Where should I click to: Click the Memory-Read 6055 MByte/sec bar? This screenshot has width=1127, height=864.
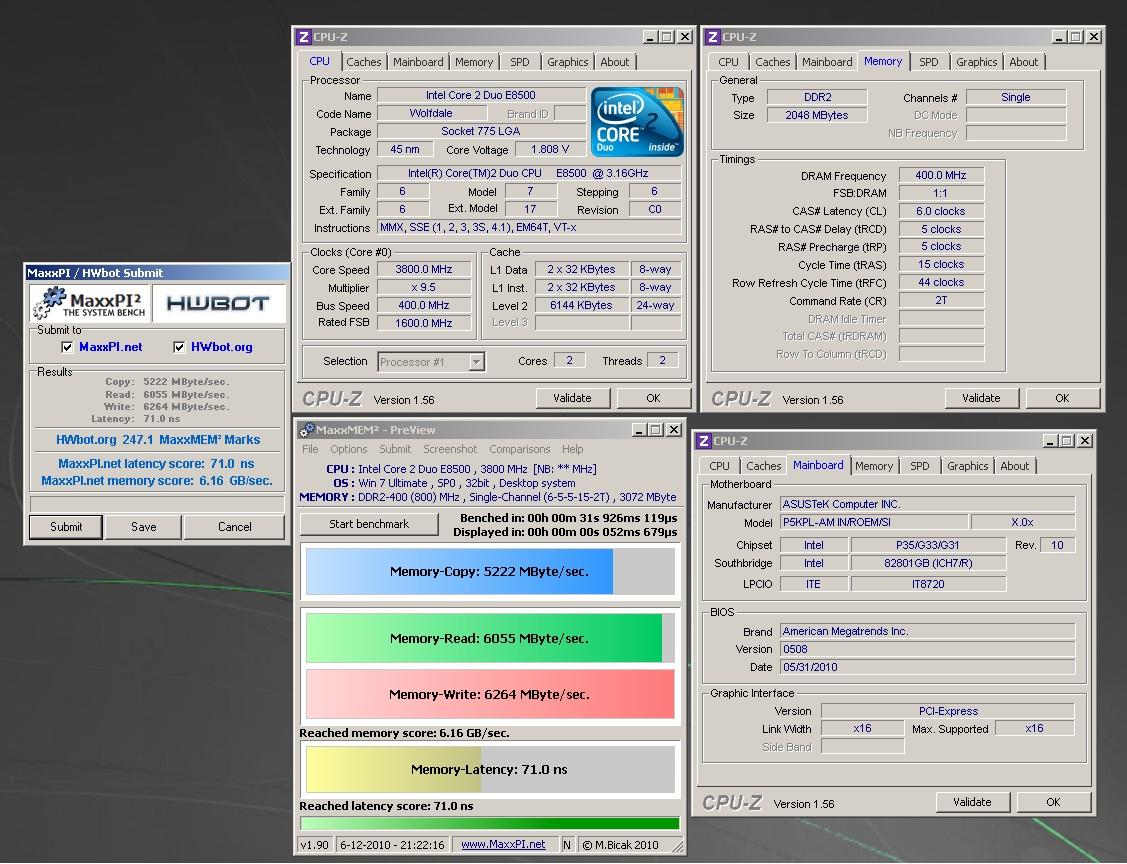[x=490, y=638]
